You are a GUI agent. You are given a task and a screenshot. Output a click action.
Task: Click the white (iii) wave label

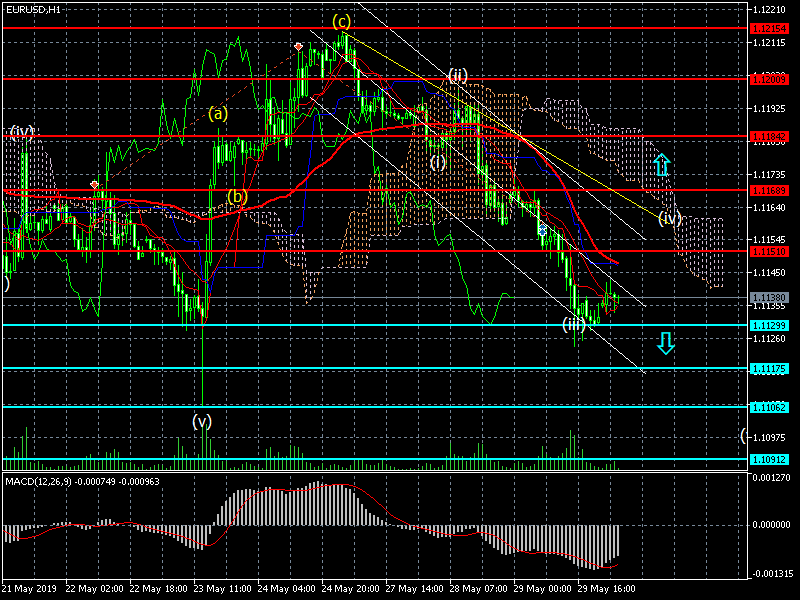[x=574, y=324]
